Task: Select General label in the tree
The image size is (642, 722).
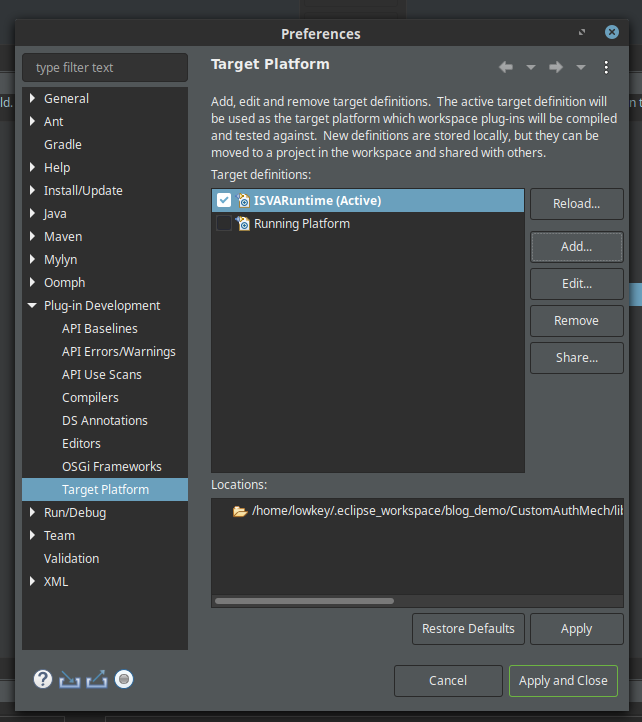Action: [66, 99]
